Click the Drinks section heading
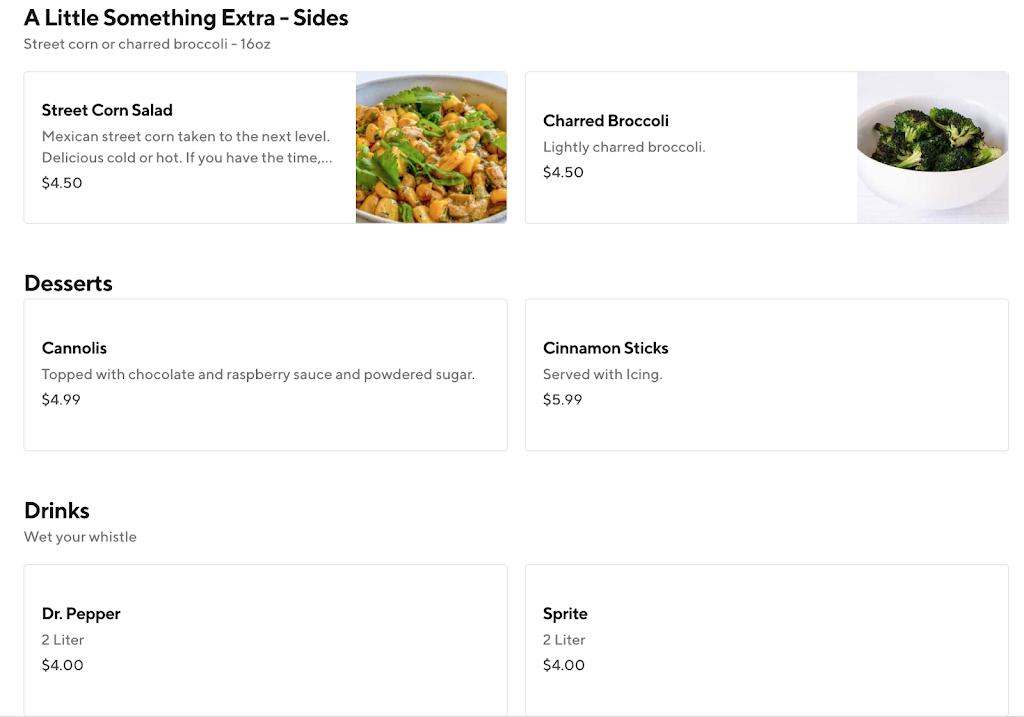The width and height of the screenshot is (1024, 717). [x=57, y=510]
